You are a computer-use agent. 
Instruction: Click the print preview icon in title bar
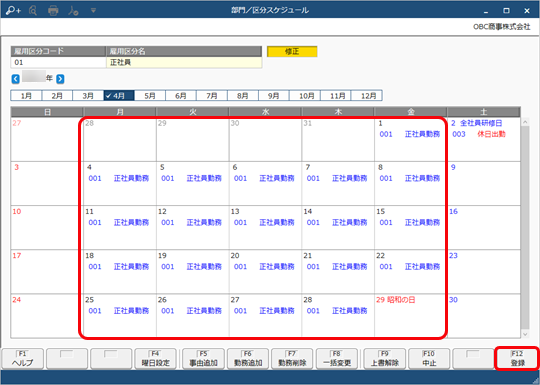(33, 11)
